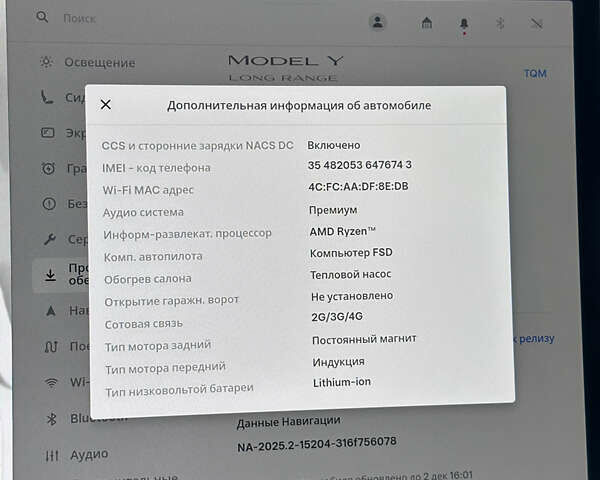Open the display settings icon in sidebar
Viewport: 600px width, 480px height.
click(x=47, y=133)
